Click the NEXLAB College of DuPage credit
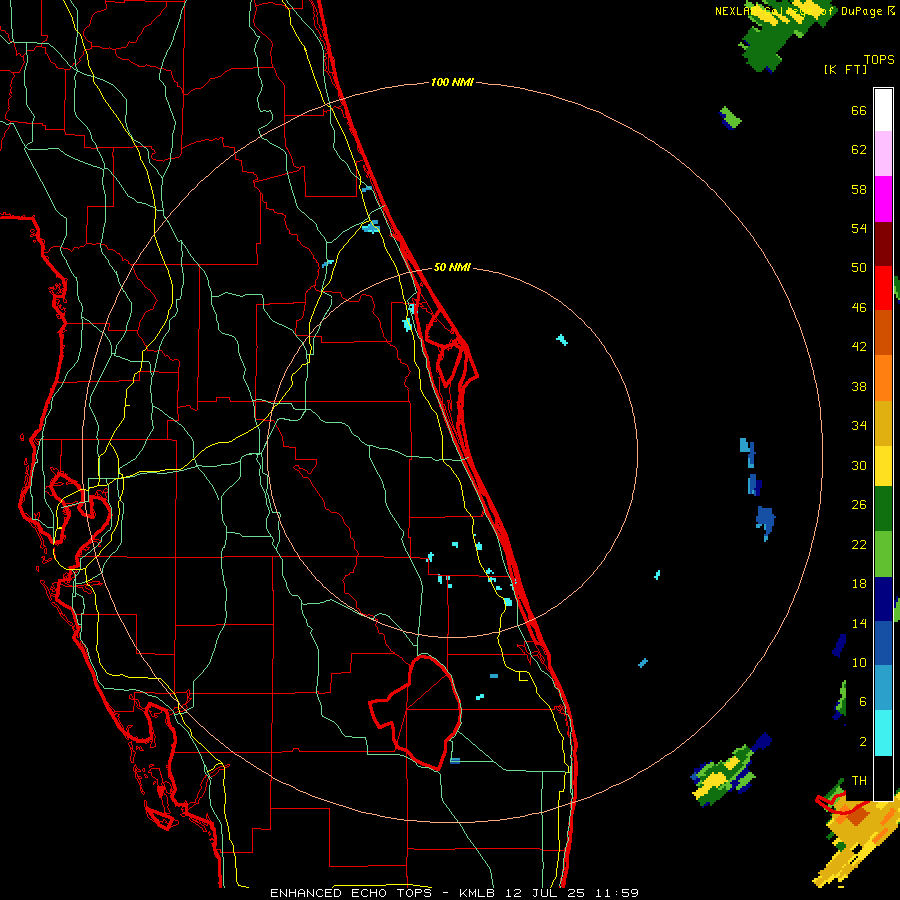Viewport: 900px width, 900px height. 804,11
